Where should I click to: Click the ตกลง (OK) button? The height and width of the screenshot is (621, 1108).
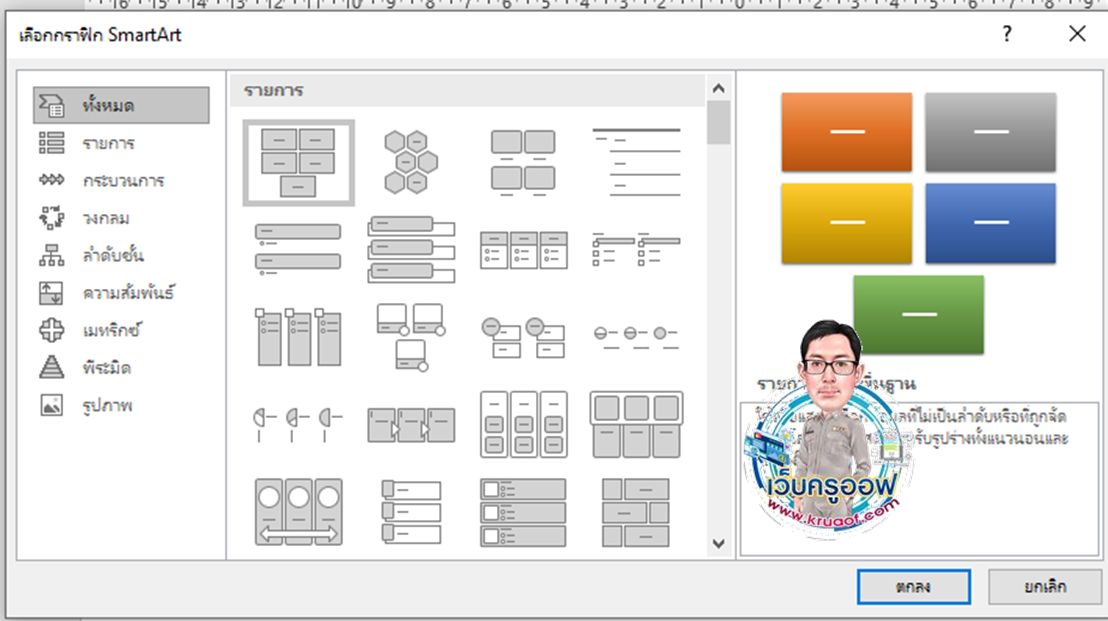pos(913,587)
